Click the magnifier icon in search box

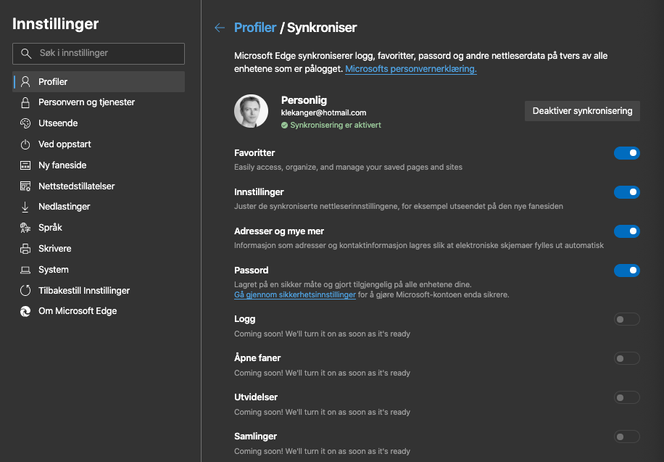[26, 53]
